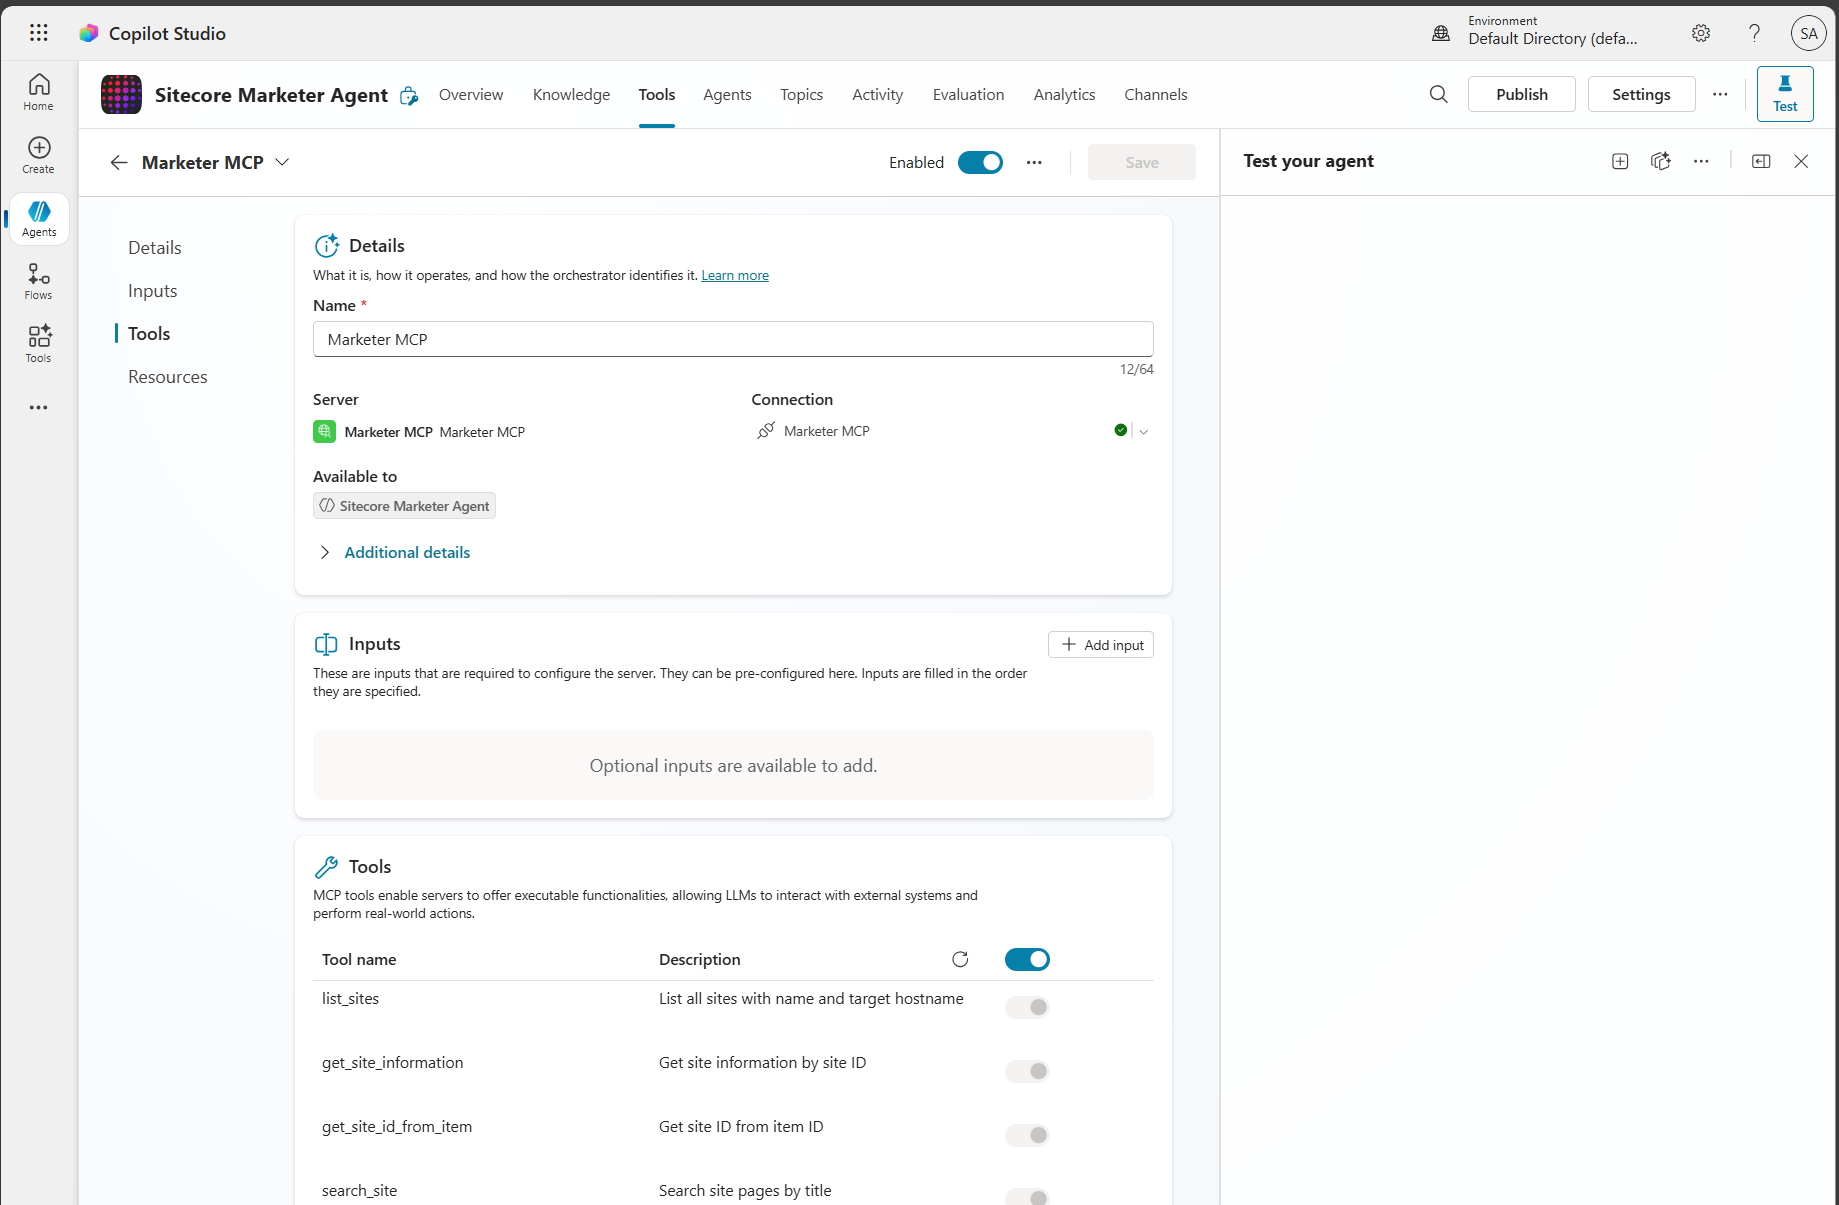Viewport: 1839px width, 1205px height.
Task: Expand Additional details section
Action: click(x=406, y=552)
